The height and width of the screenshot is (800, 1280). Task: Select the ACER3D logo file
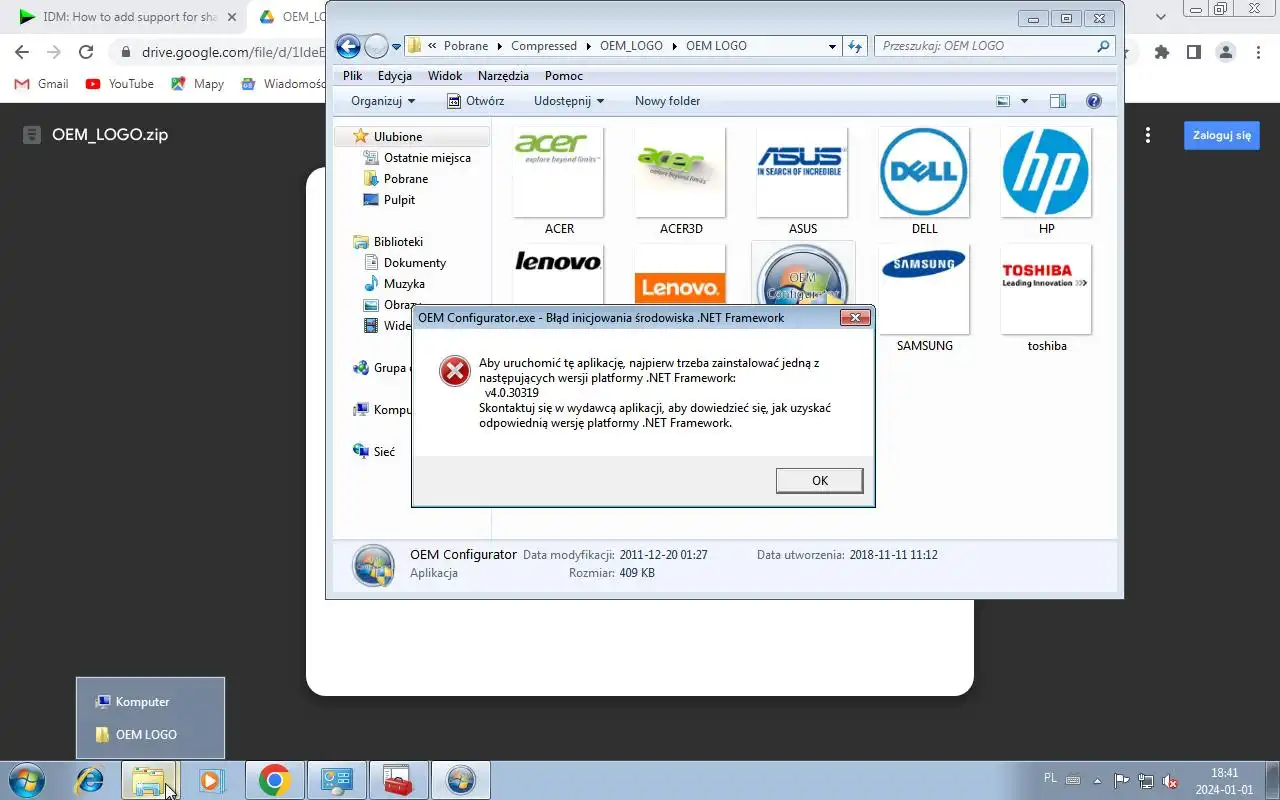(x=681, y=181)
